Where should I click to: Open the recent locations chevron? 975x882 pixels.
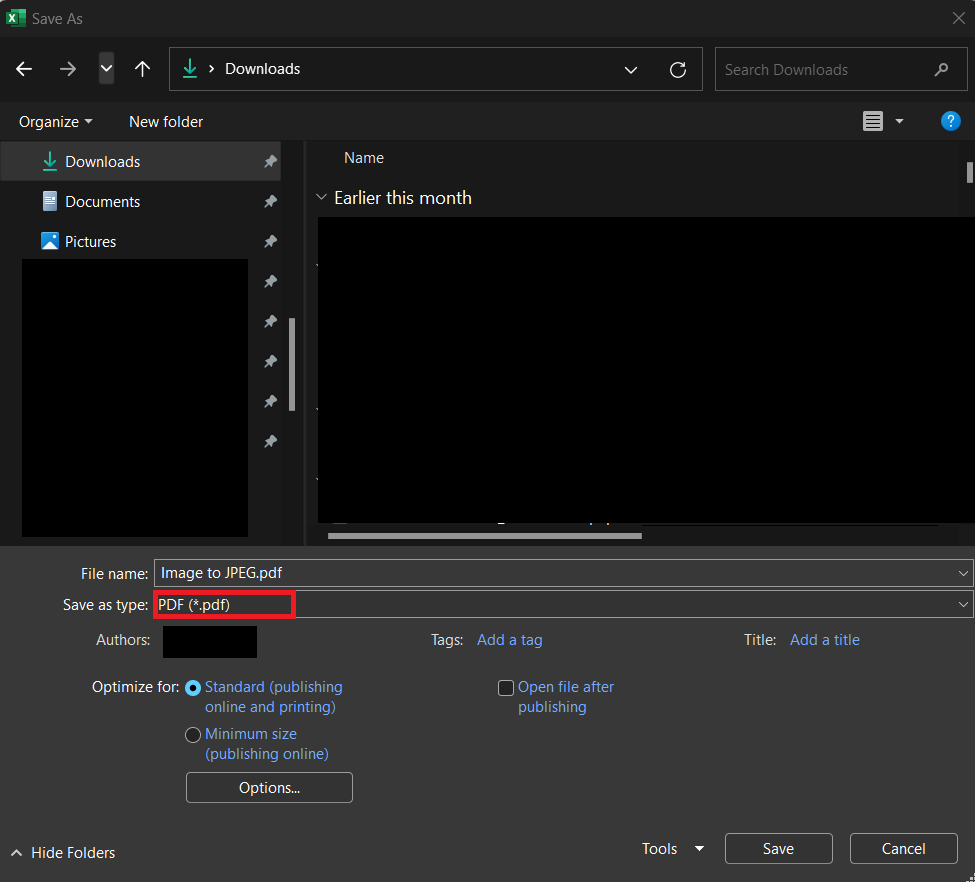coord(106,68)
